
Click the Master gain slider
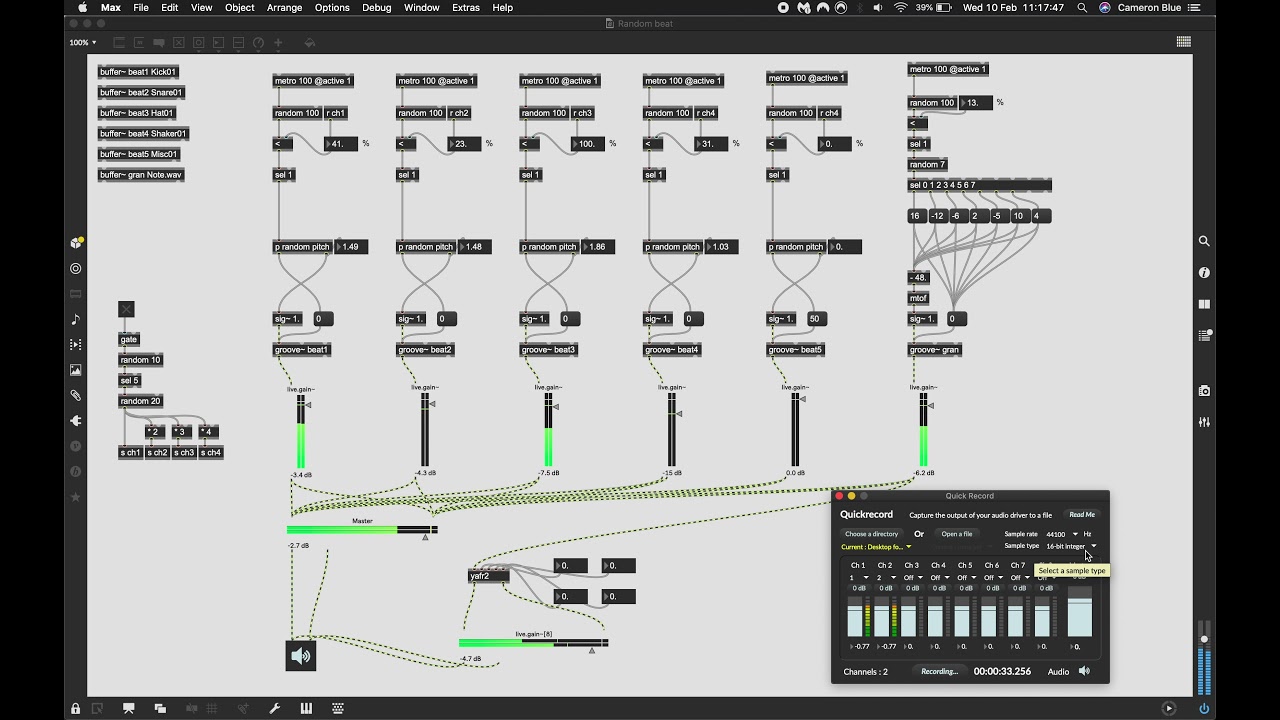click(x=362, y=529)
